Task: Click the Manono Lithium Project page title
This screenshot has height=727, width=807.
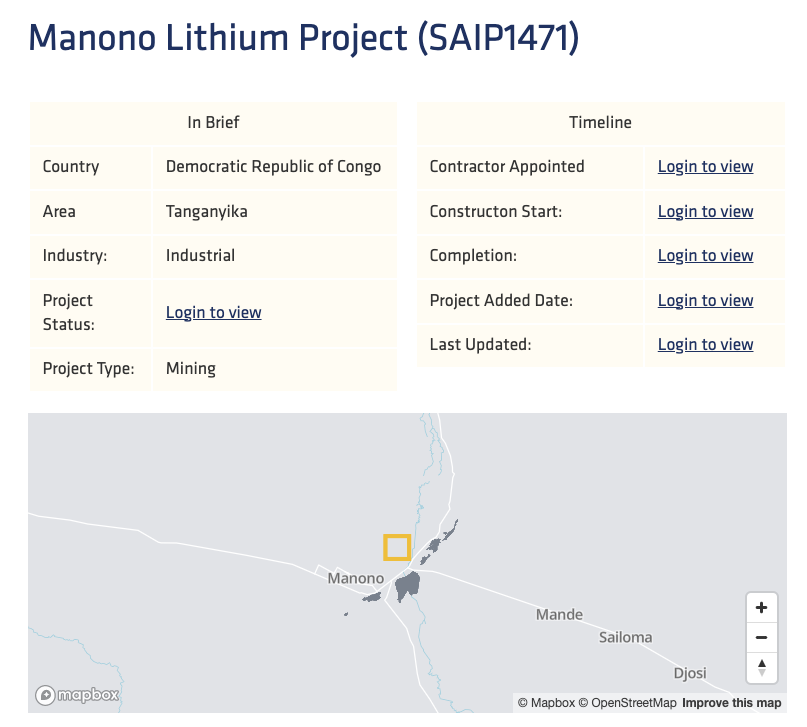Action: point(304,37)
